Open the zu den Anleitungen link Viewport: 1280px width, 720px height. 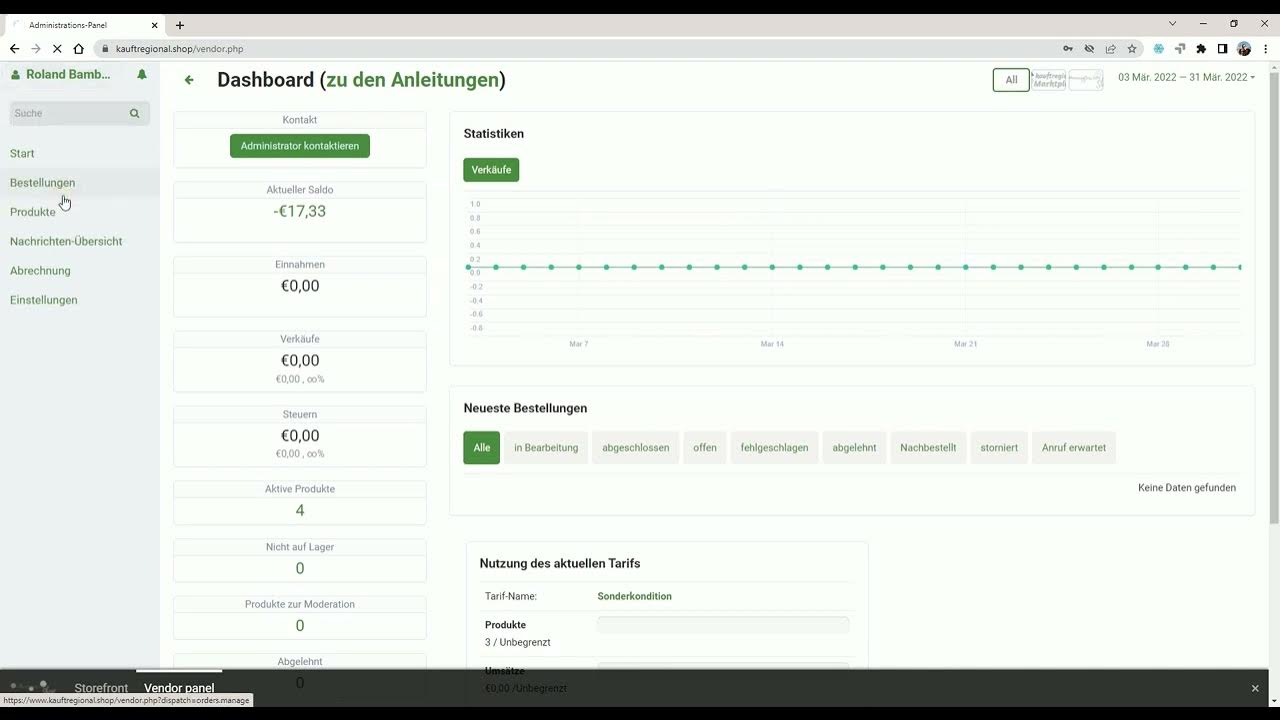tap(412, 80)
